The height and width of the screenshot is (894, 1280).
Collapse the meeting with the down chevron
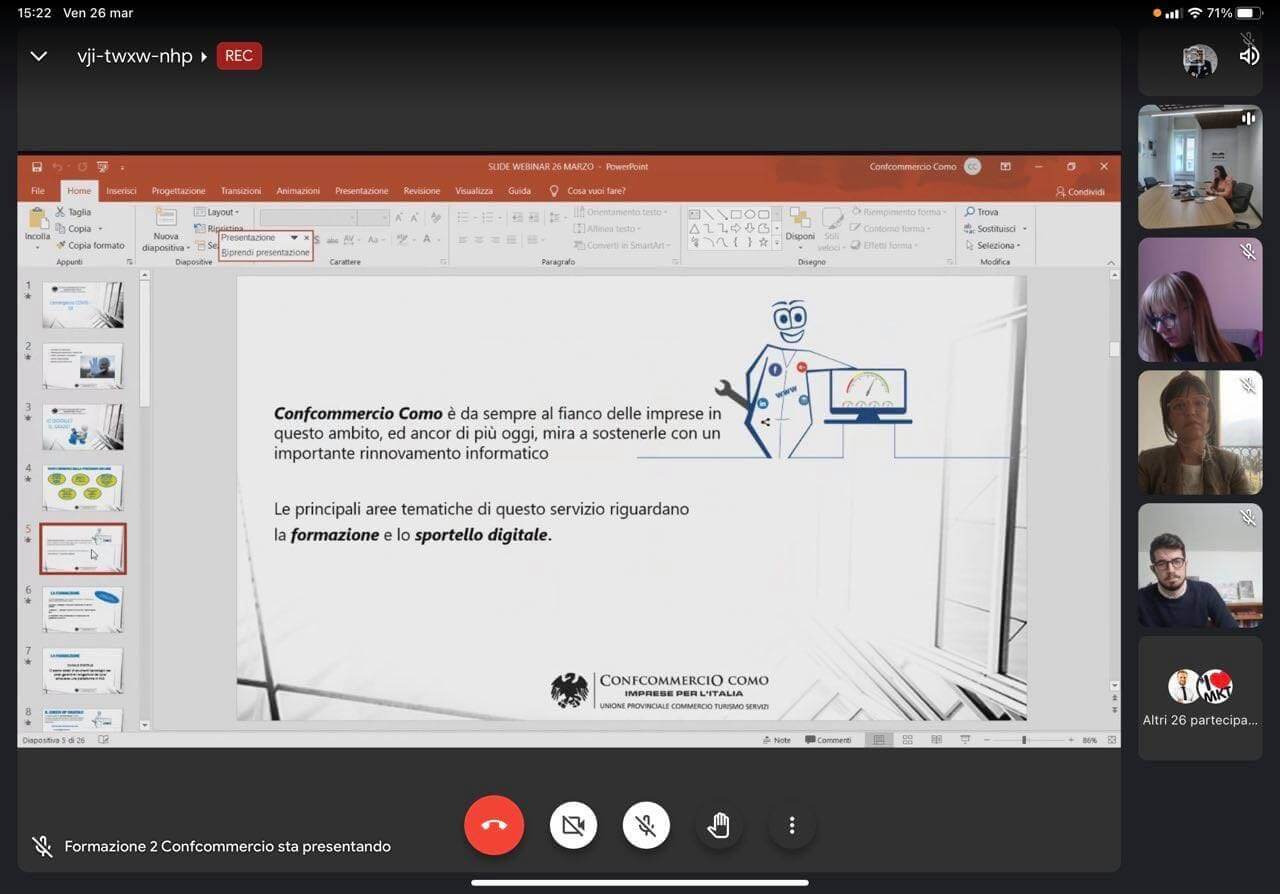point(39,56)
